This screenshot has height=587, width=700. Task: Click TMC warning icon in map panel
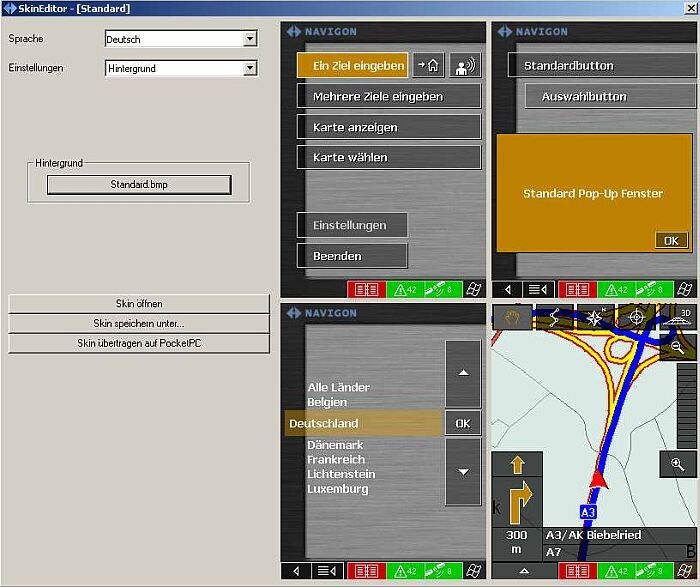tap(616, 571)
